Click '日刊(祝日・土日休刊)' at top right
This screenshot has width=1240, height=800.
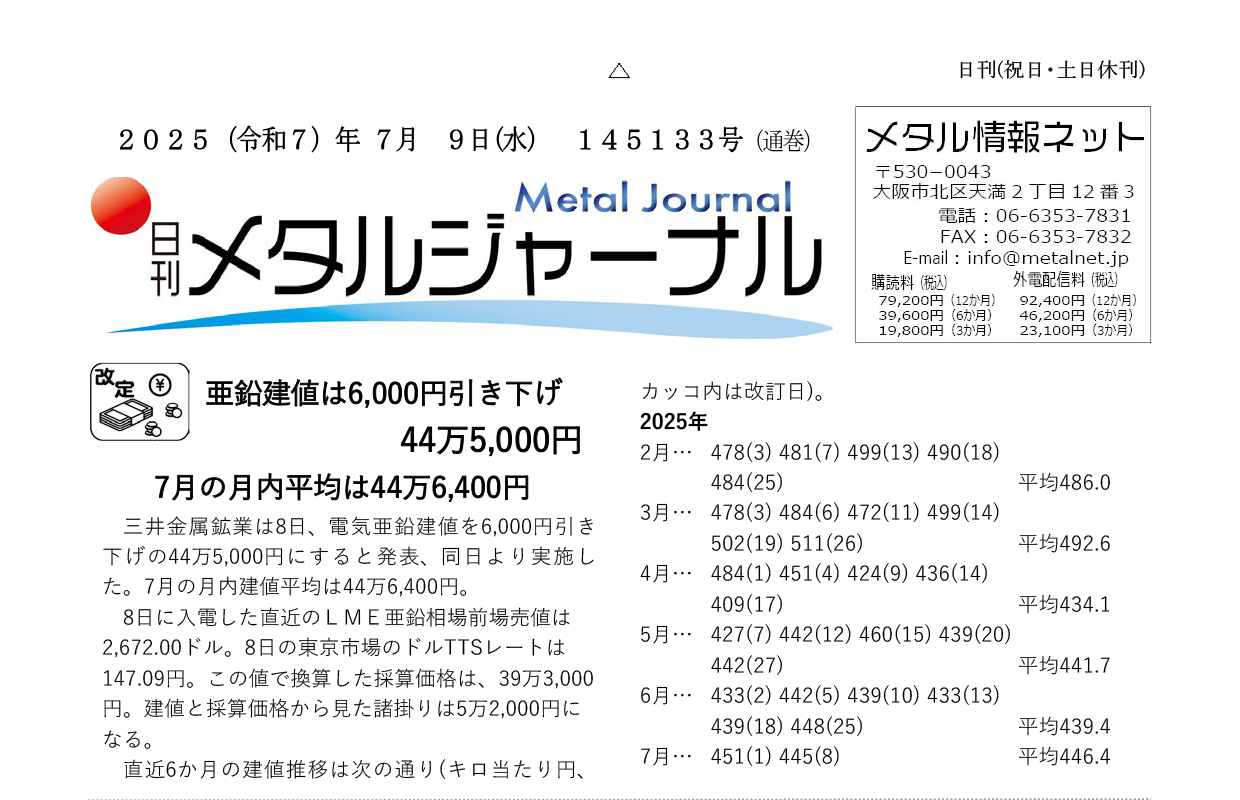point(1051,70)
